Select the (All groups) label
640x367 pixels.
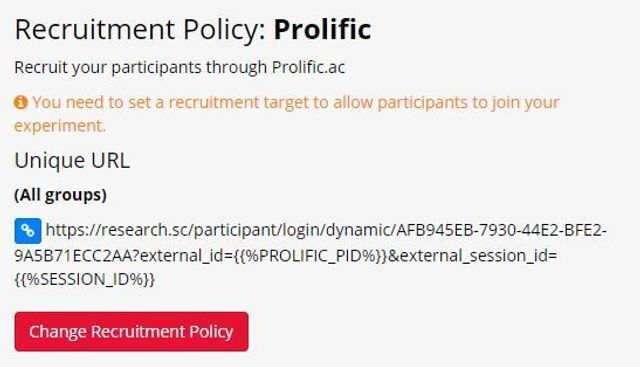(60, 195)
